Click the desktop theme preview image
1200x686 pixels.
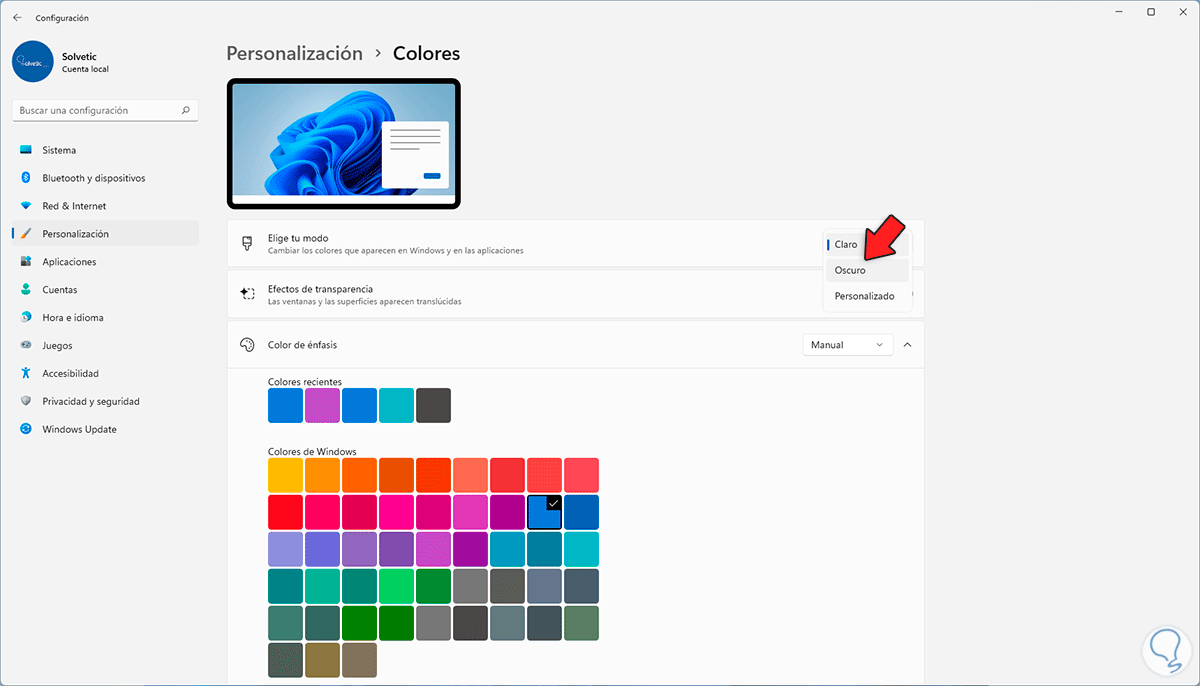click(344, 144)
